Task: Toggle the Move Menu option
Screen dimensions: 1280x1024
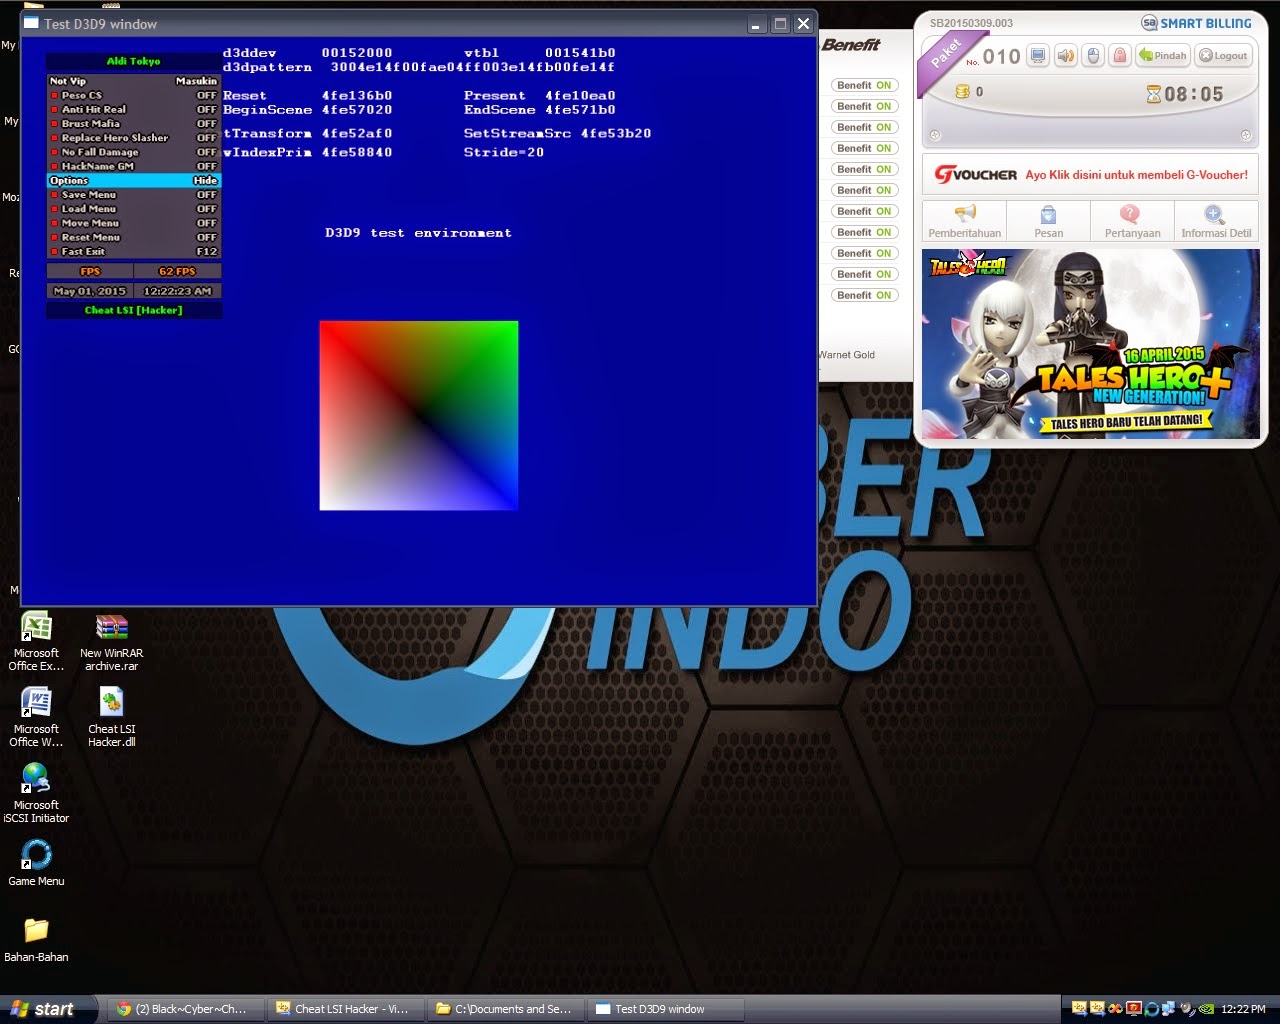Action: [134, 223]
